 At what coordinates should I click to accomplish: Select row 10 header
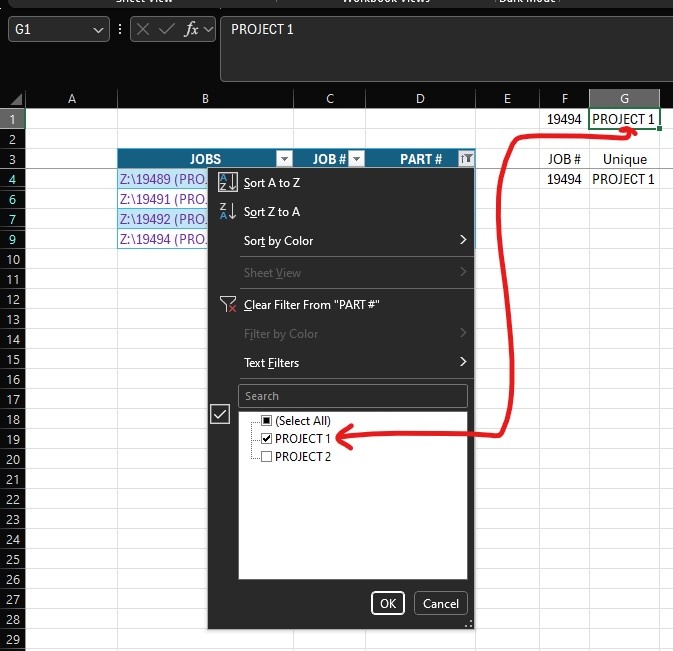click(x=12, y=259)
